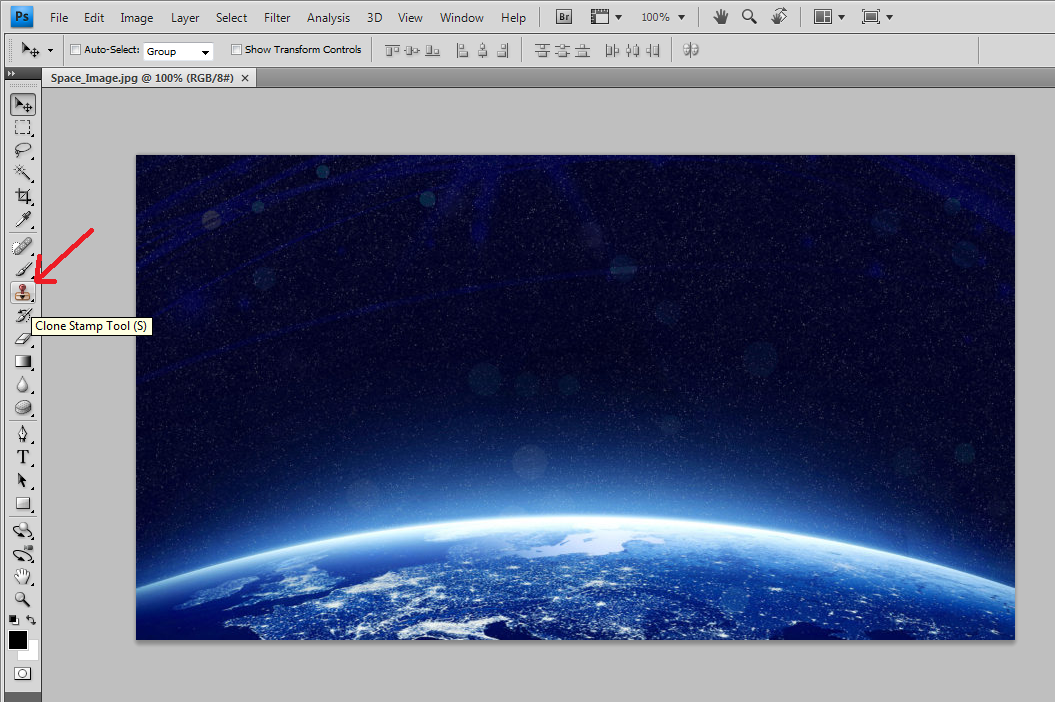Open the View menu

point(410,17)
